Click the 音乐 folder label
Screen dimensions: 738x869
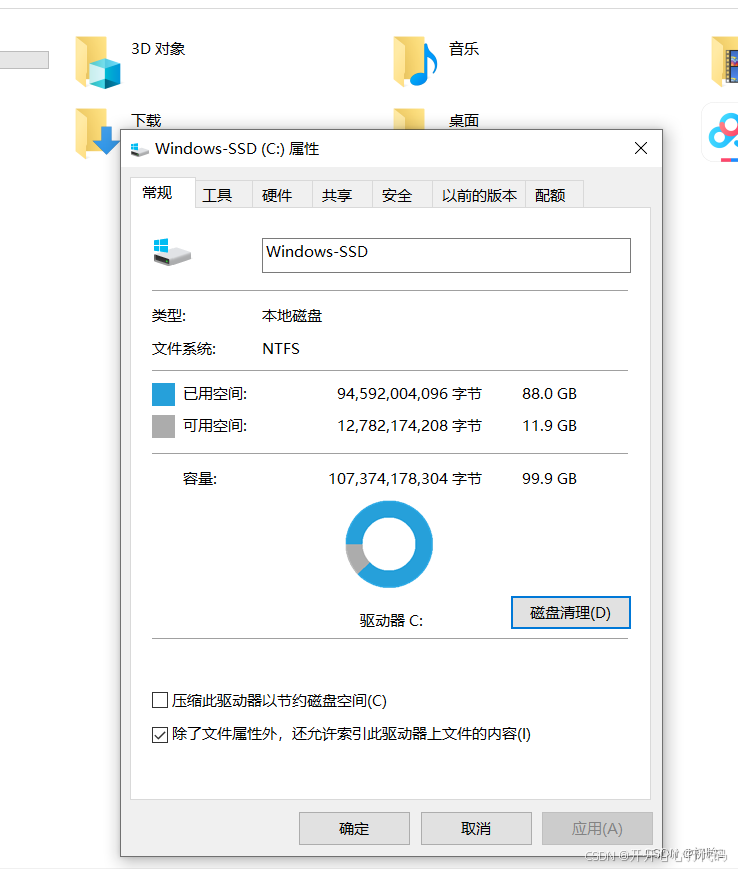[464, 49]
